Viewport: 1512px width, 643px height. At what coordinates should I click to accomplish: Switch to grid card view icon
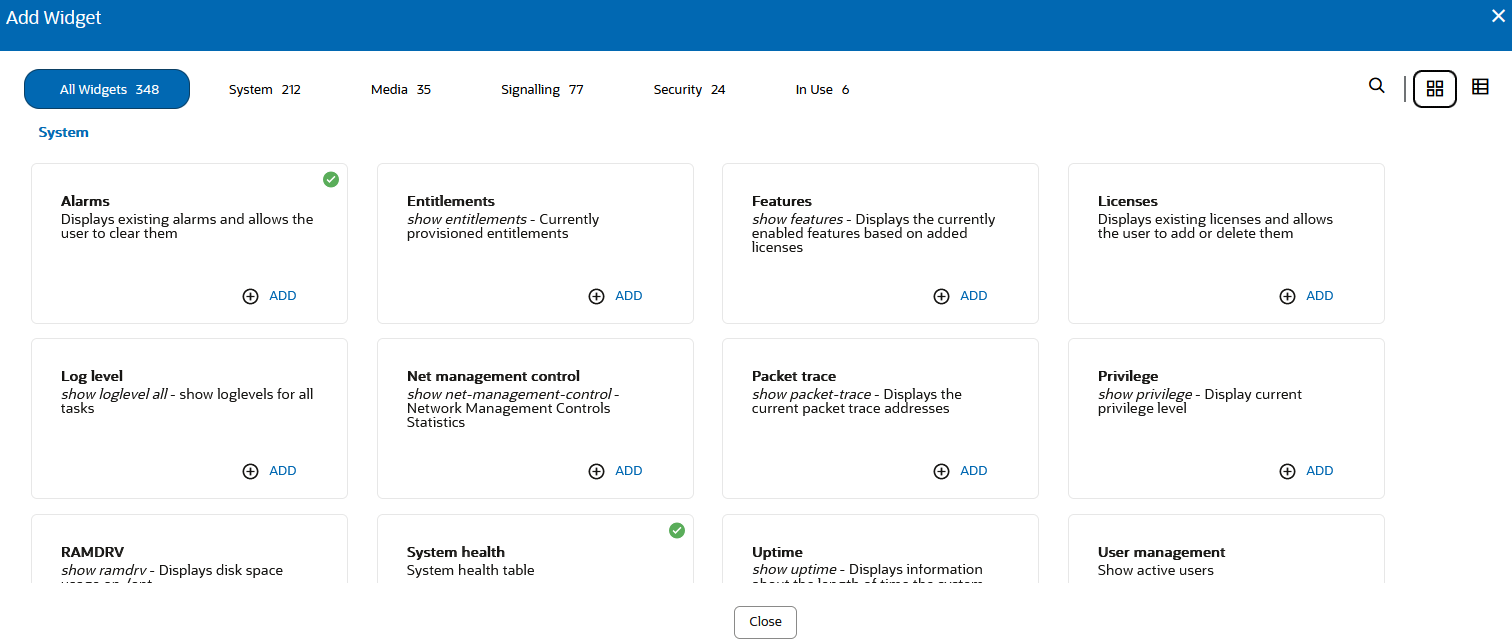tap(1435, 89)
